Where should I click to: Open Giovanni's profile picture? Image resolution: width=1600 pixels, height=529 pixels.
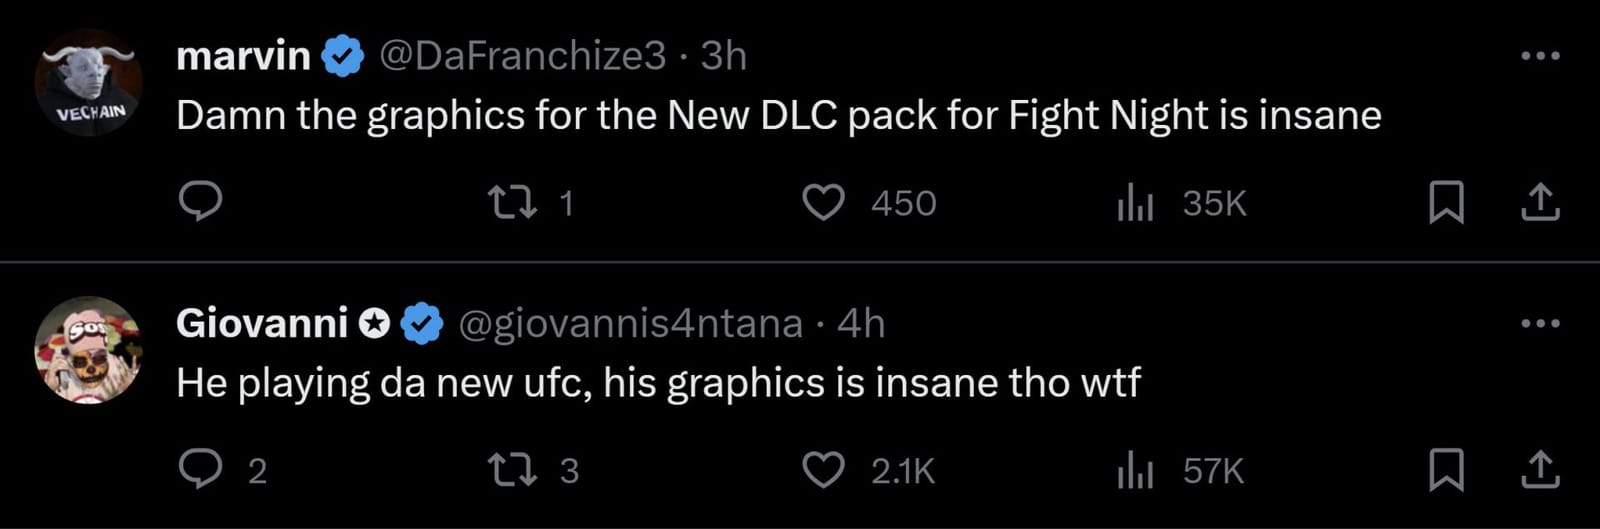88,350
